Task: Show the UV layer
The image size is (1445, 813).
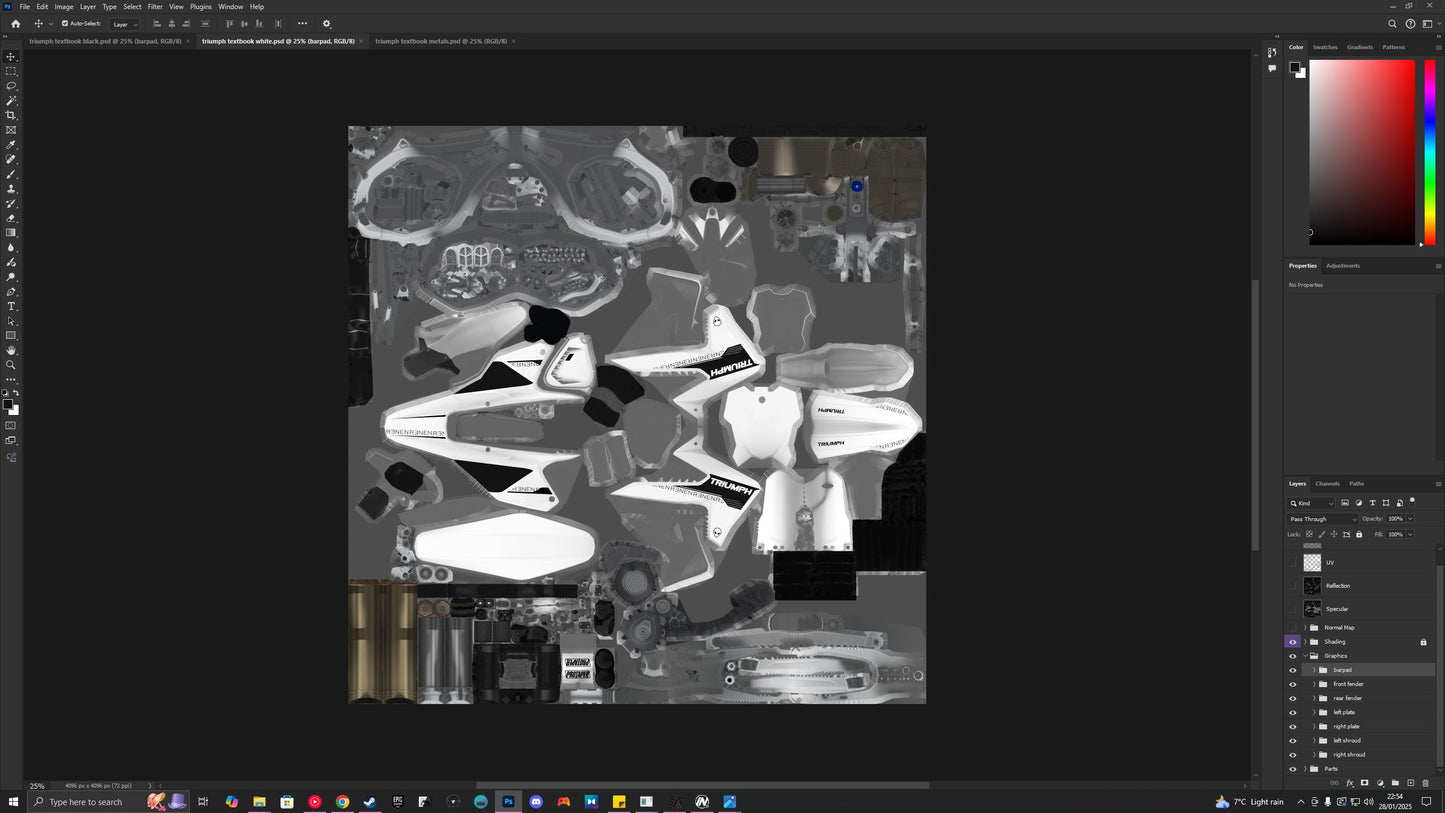Action: 1292,563
